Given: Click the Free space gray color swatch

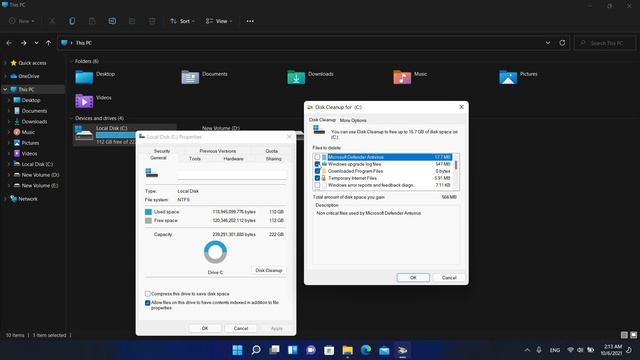Looking at the screenshot, I should [x=148, y=220].
